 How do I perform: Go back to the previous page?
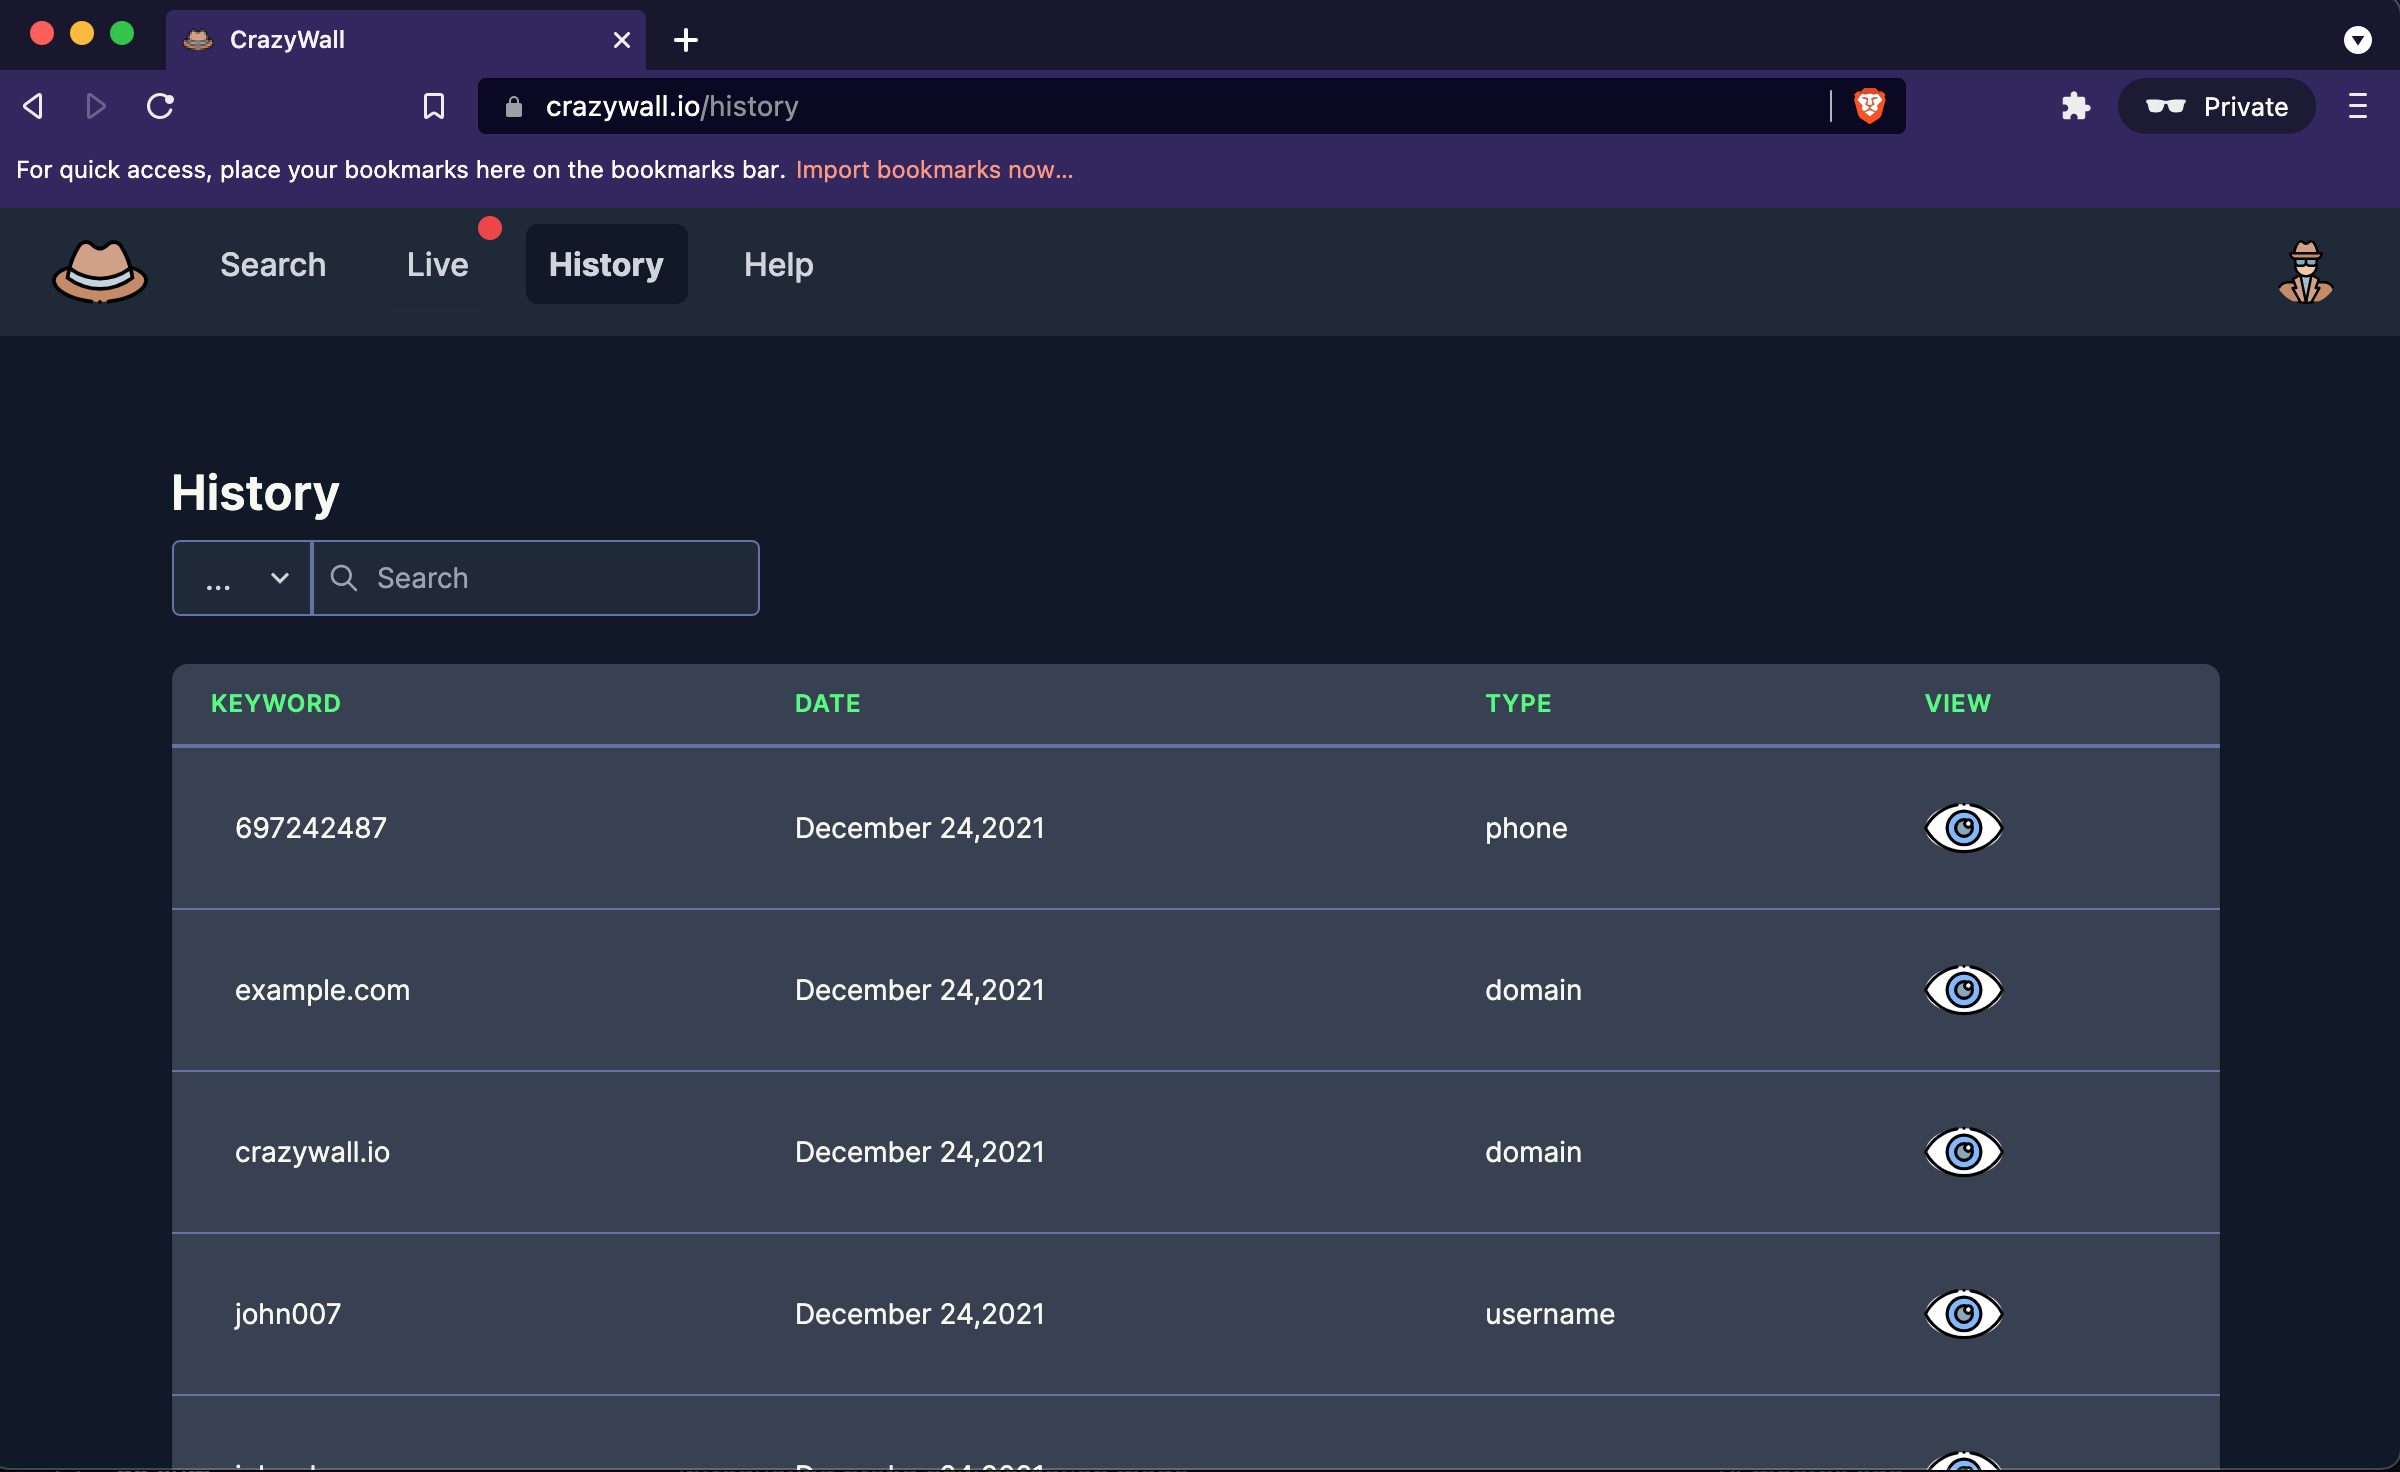33,106
